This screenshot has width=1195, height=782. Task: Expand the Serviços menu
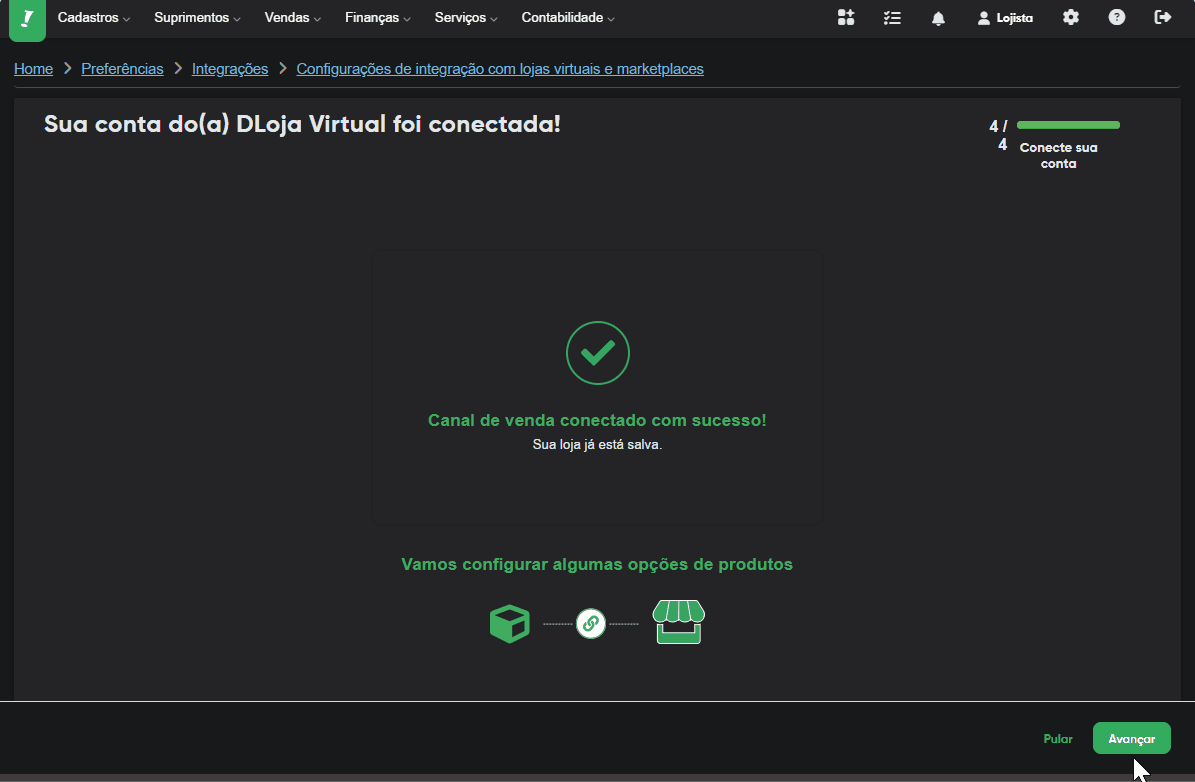click(466, 18)
